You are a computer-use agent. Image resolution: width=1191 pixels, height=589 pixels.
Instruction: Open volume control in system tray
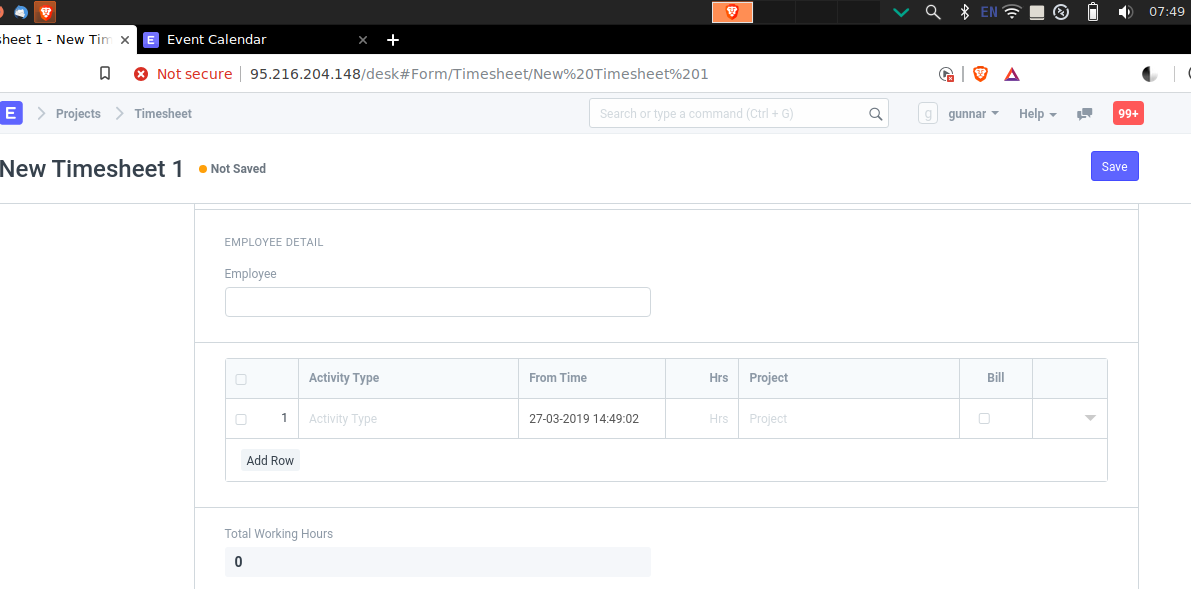(x=1126, y=11)
